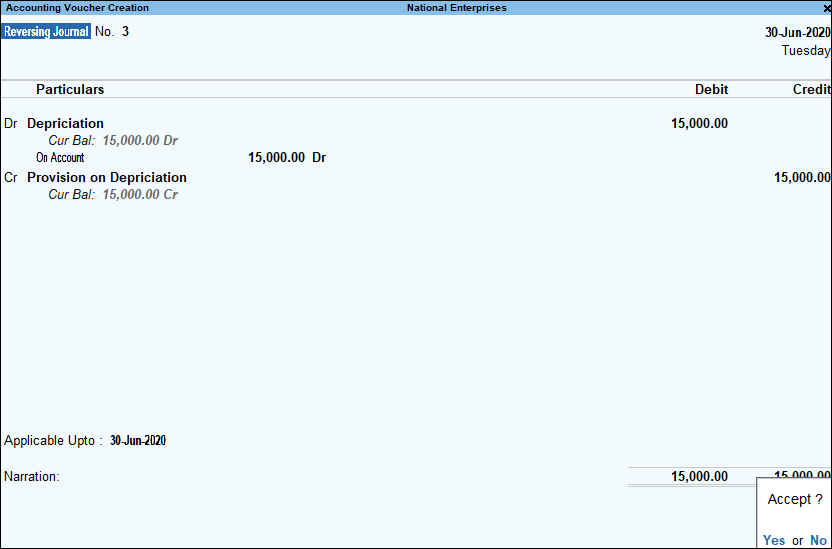This screenshot has width=832, height=549.
Task: Select the Depriciation ledger entry
Action: click(x=65, y=123)
